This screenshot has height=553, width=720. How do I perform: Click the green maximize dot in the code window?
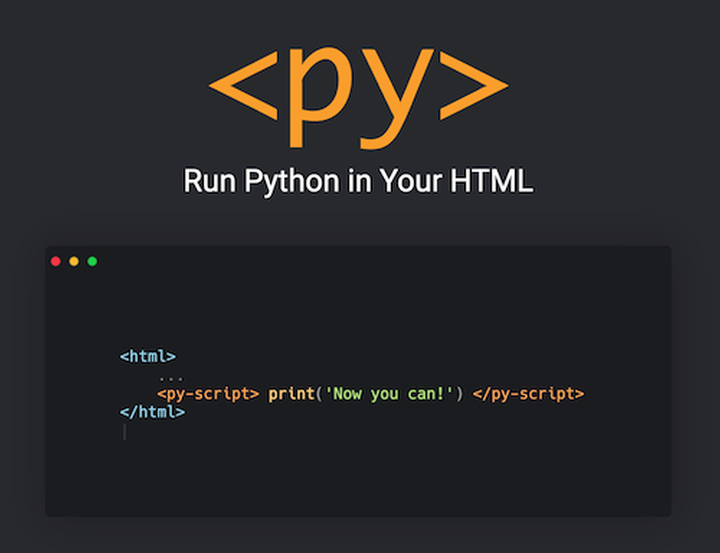pyautogui.click(x=92, y=261)
